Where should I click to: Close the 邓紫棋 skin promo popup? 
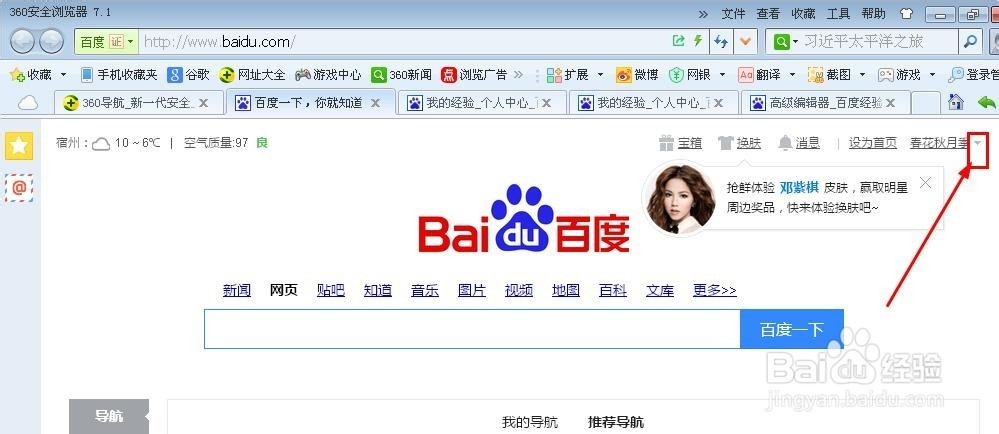click(x=926, y=183)
